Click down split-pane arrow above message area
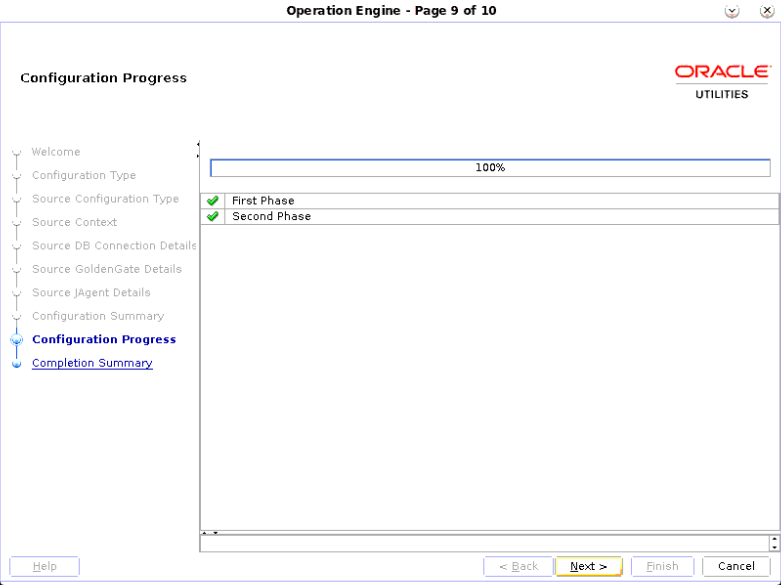The height and width of the screenshot is (585, 781). click(x=216, y=533)
